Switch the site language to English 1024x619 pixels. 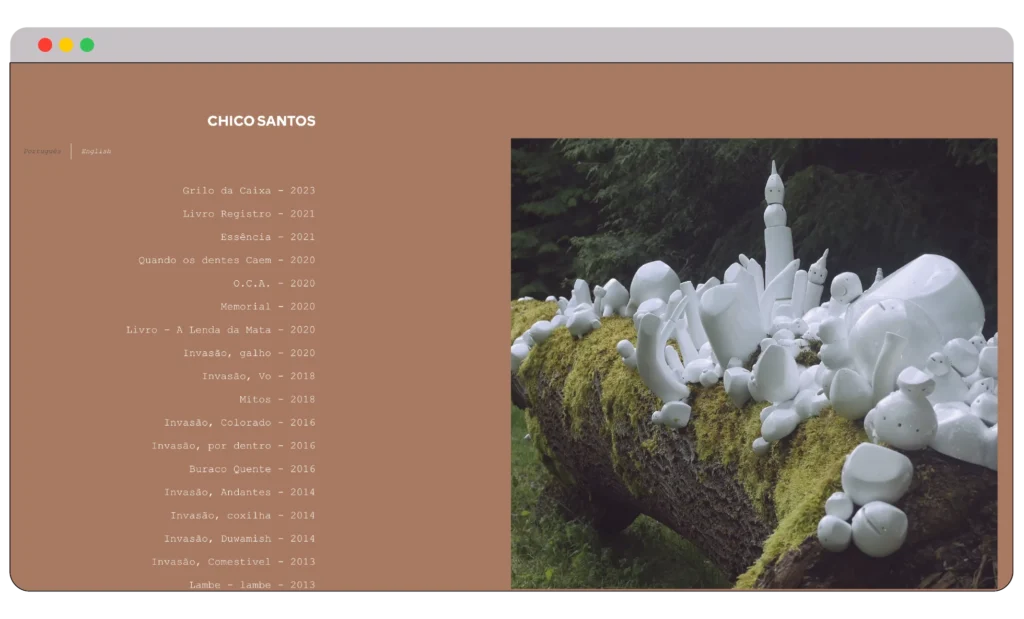click(x=96, y=152)
